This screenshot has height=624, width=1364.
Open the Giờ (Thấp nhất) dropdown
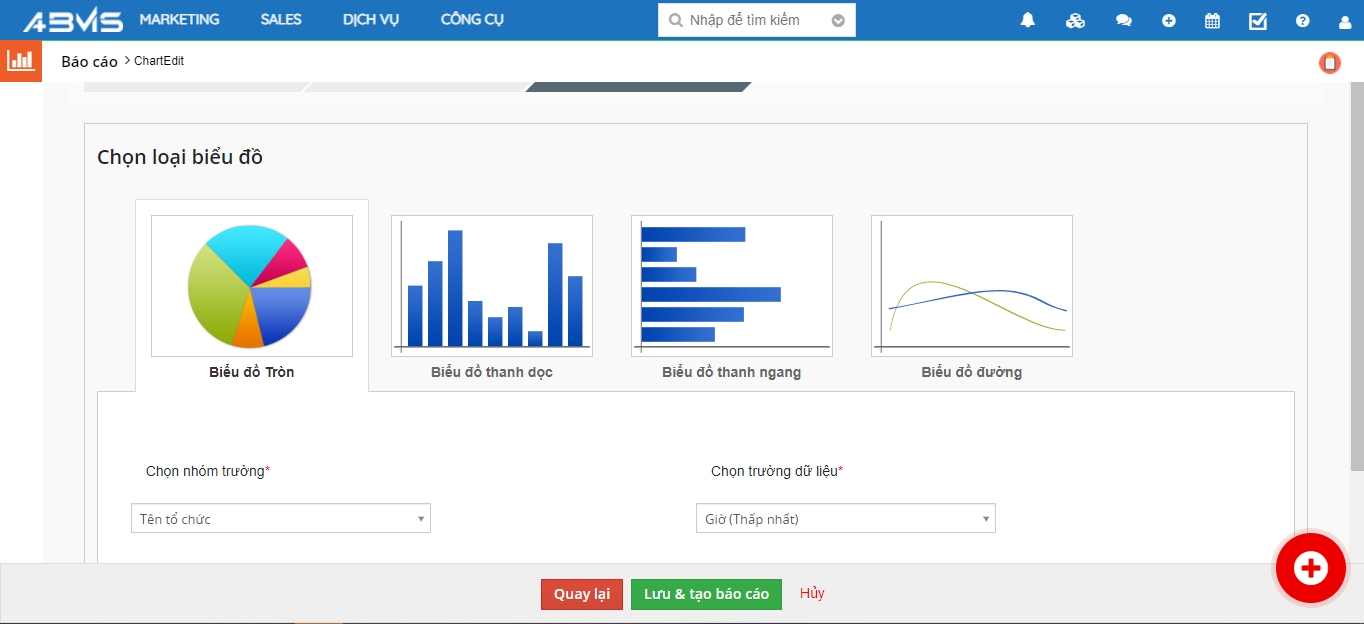[x=846, y=518]
